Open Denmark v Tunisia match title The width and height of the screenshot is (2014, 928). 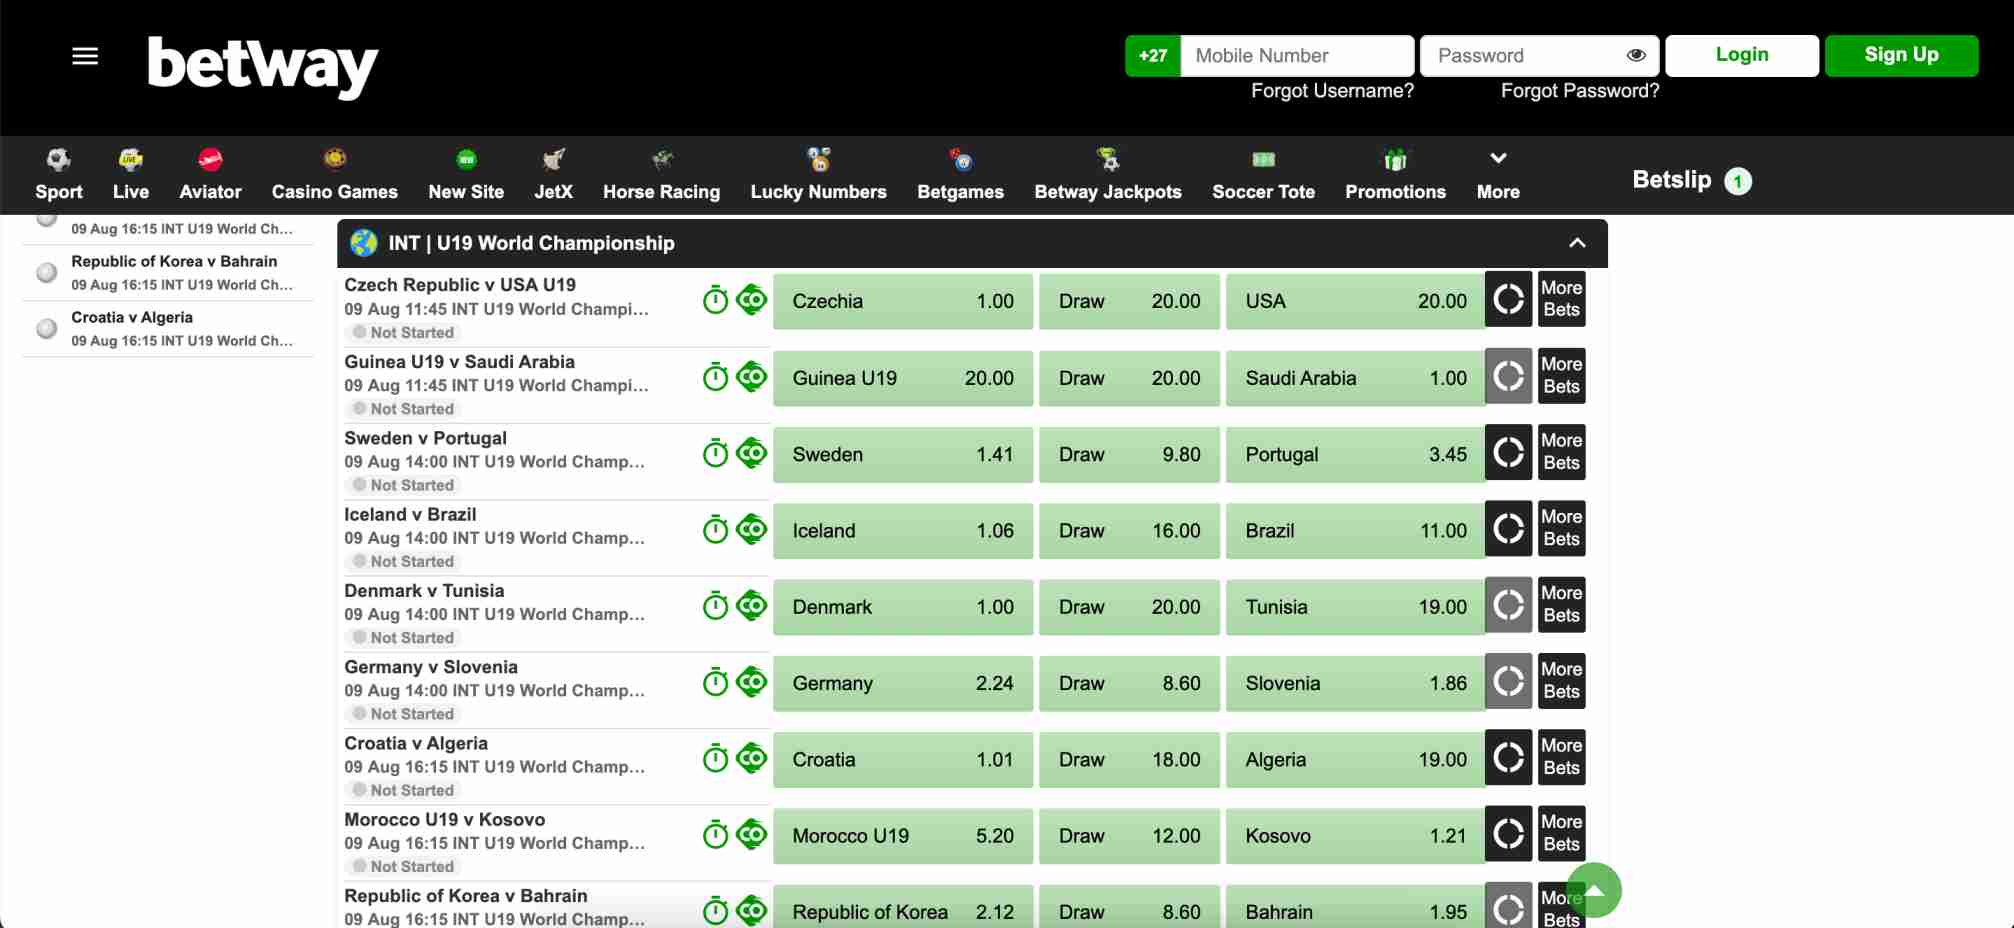pos(424,590)
